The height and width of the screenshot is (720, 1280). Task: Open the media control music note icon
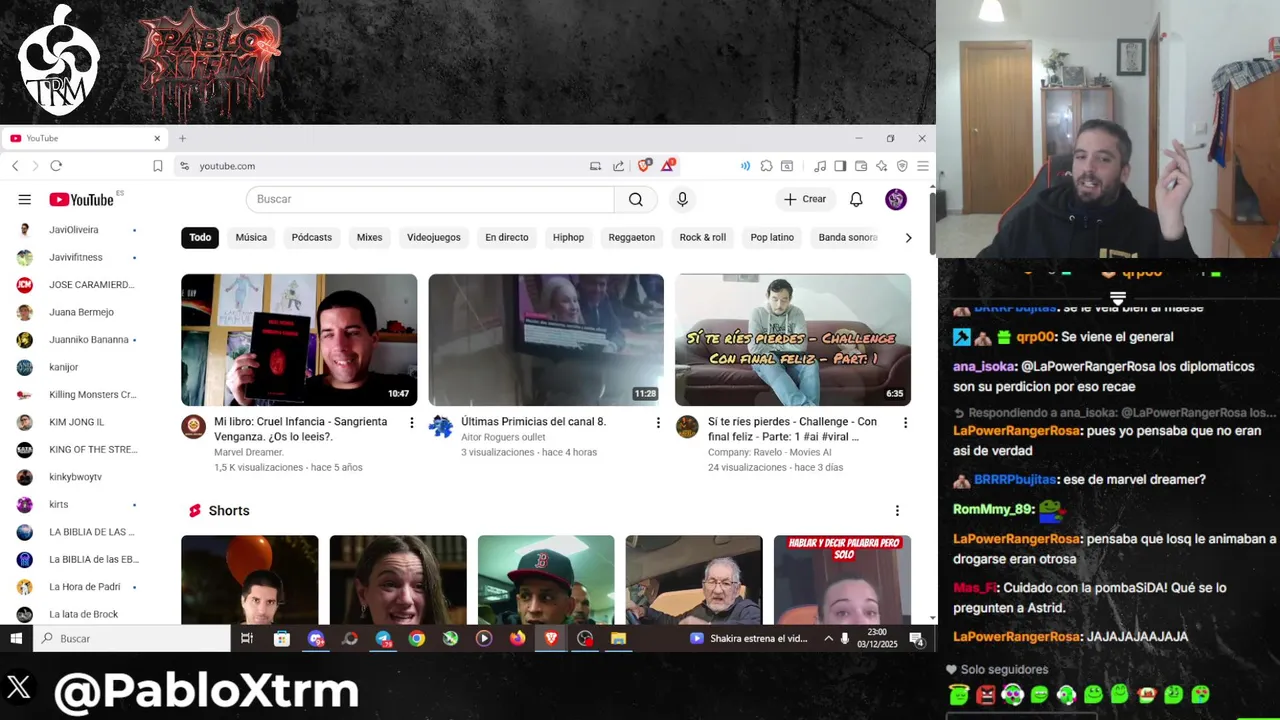point(820,166)
